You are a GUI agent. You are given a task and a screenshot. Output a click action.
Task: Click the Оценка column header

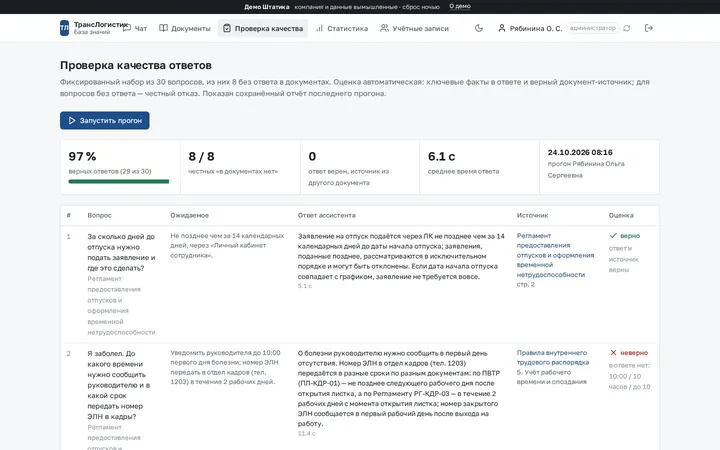click(621, 215)
